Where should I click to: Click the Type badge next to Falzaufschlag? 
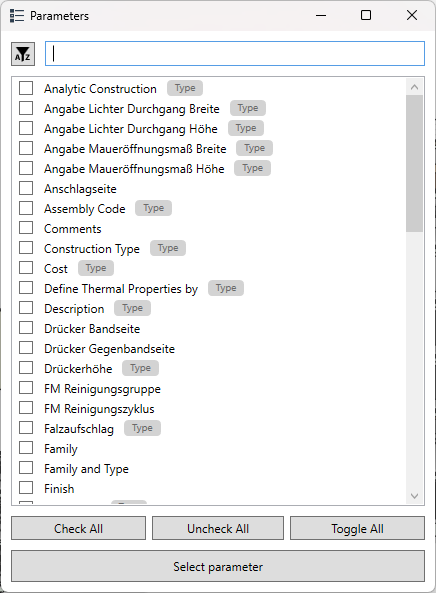142,428
